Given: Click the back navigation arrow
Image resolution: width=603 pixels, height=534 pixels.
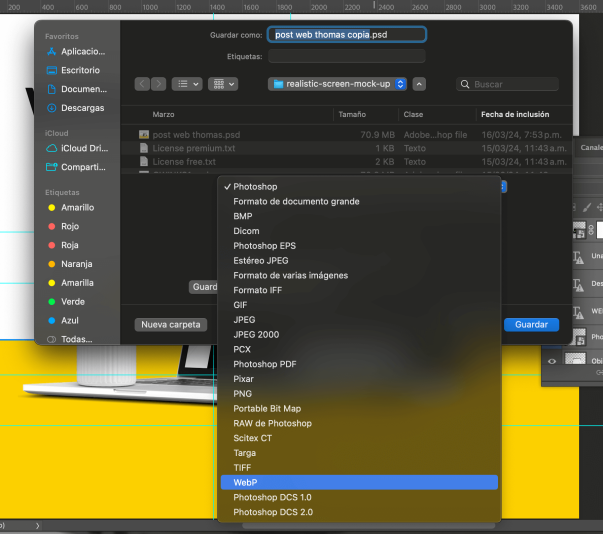Looking at the screenshot, I should point(142,84).
